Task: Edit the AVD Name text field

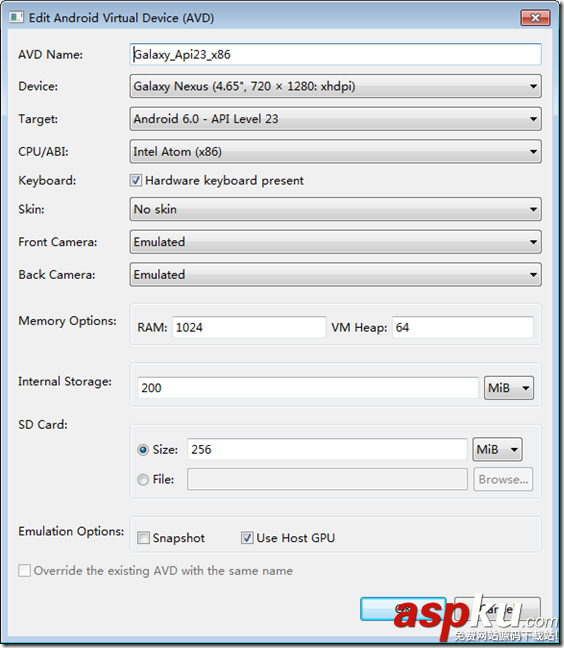Action: tap(336, 55)
